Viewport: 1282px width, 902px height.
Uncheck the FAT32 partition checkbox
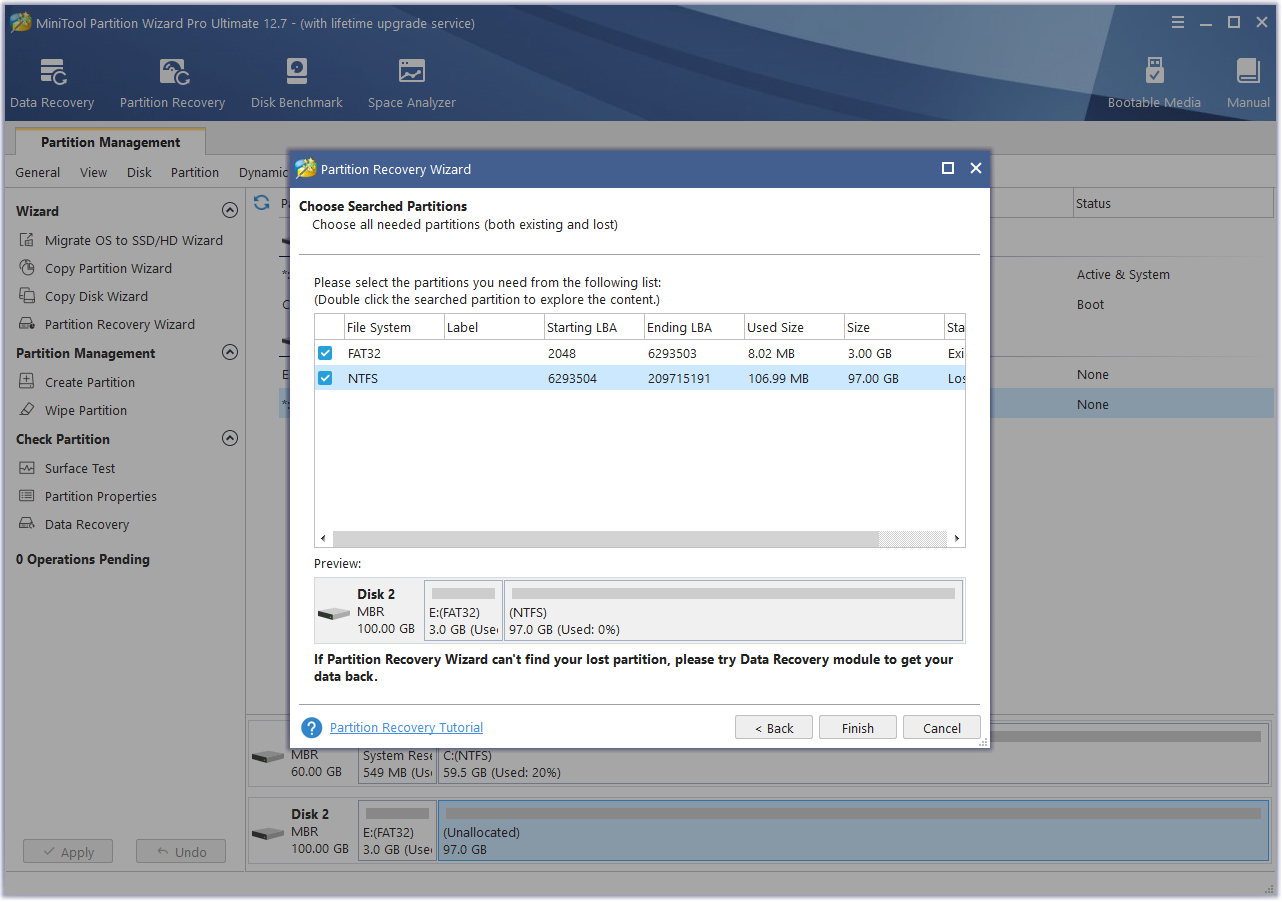[x=325, y=353]
